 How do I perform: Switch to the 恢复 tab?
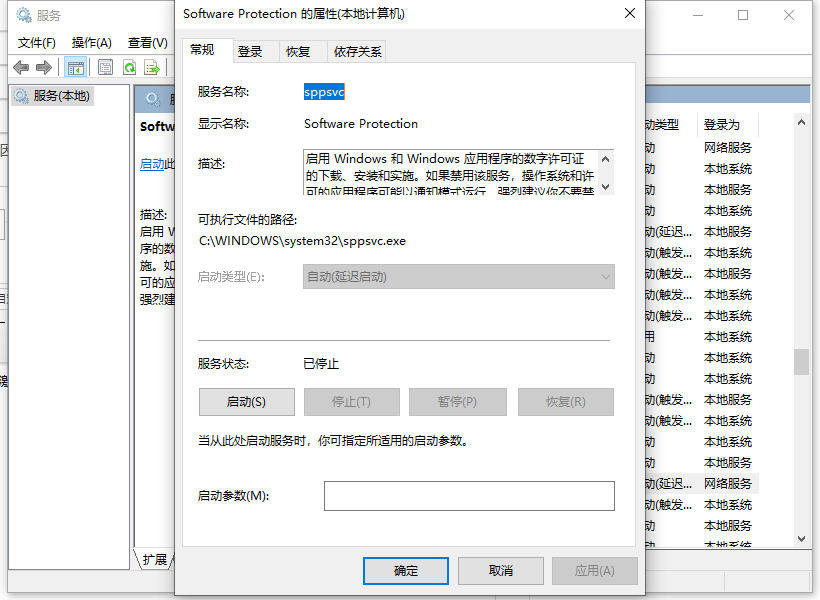(x=297, y=52)
